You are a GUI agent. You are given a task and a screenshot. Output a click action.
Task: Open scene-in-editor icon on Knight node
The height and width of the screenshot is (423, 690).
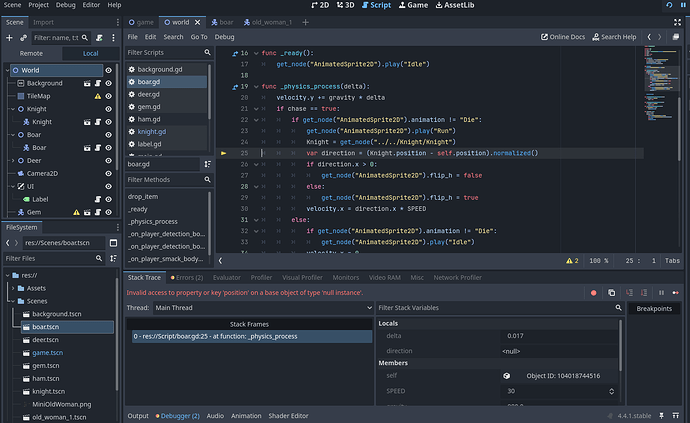tap(87, 122)
